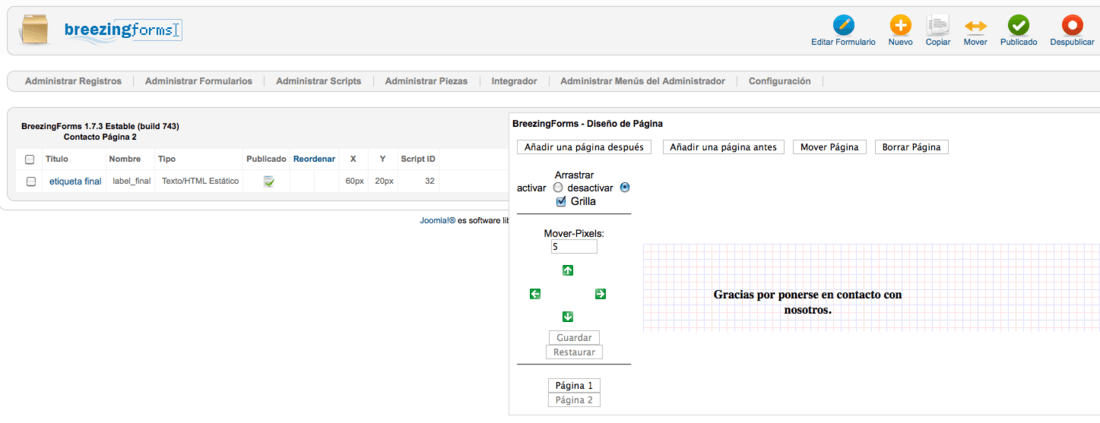Click the Nuevo plus icon

pos(900,25)
